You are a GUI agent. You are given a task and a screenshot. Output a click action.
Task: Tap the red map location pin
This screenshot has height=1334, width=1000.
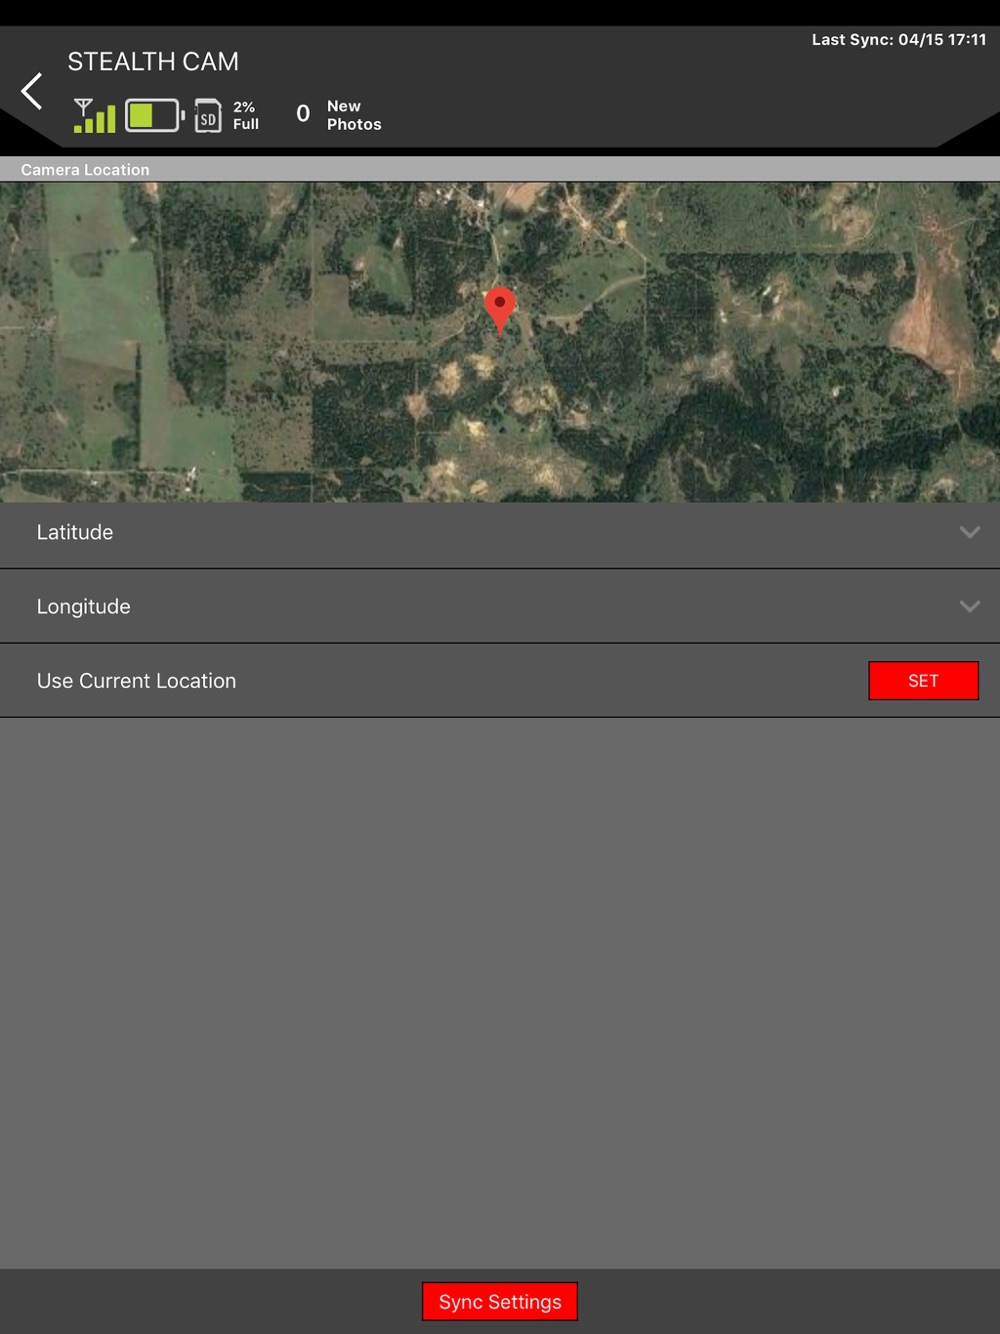500,310
